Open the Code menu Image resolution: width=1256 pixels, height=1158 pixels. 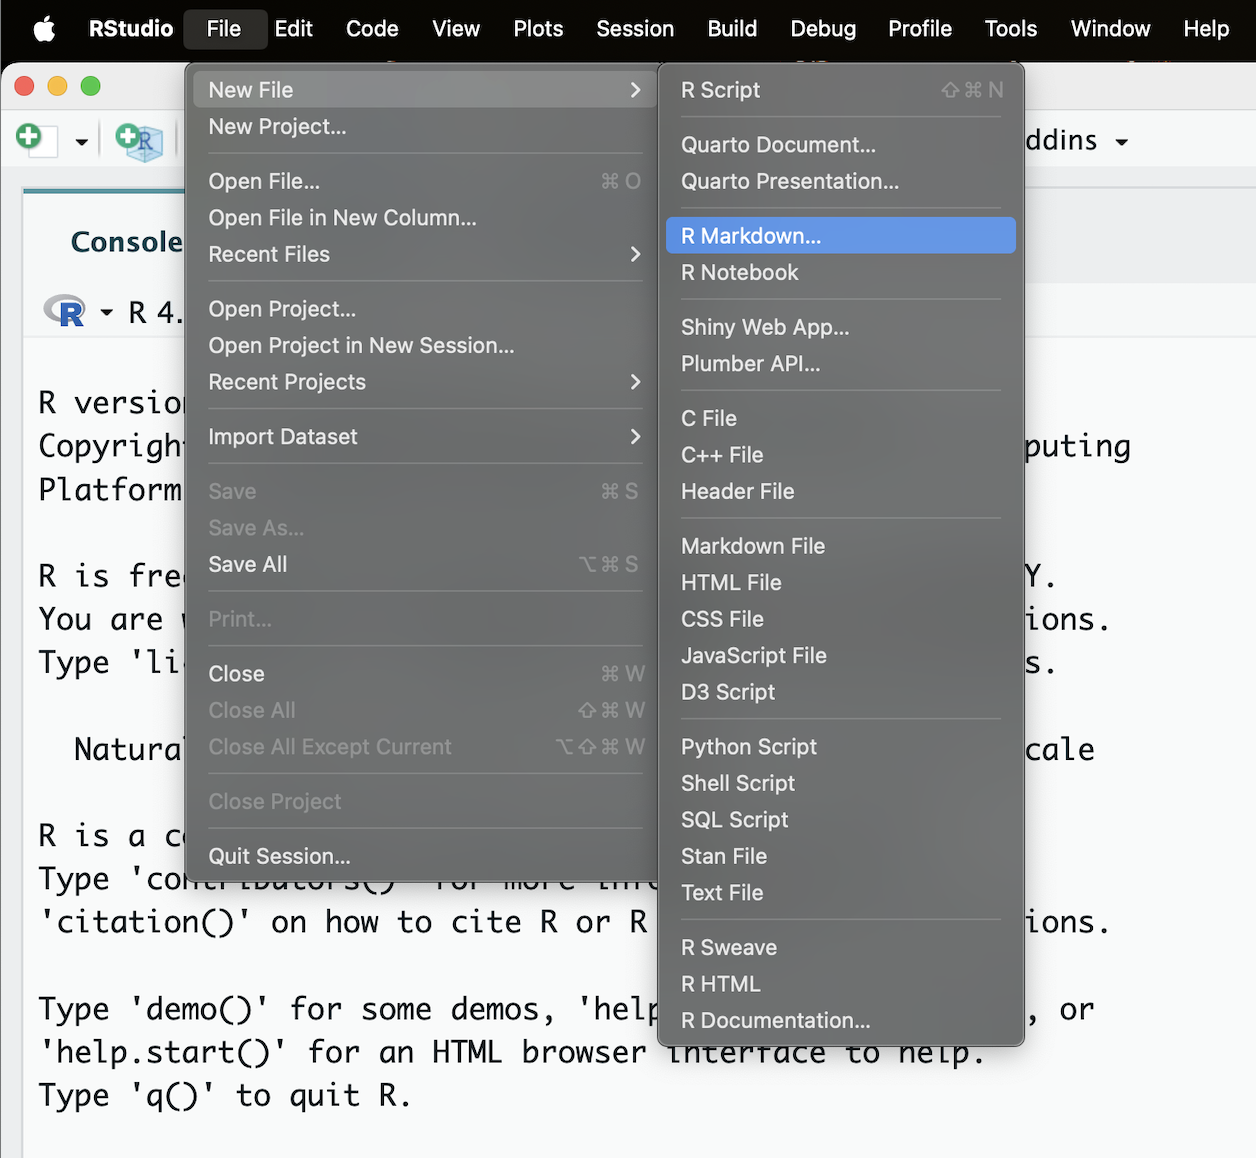372,29
